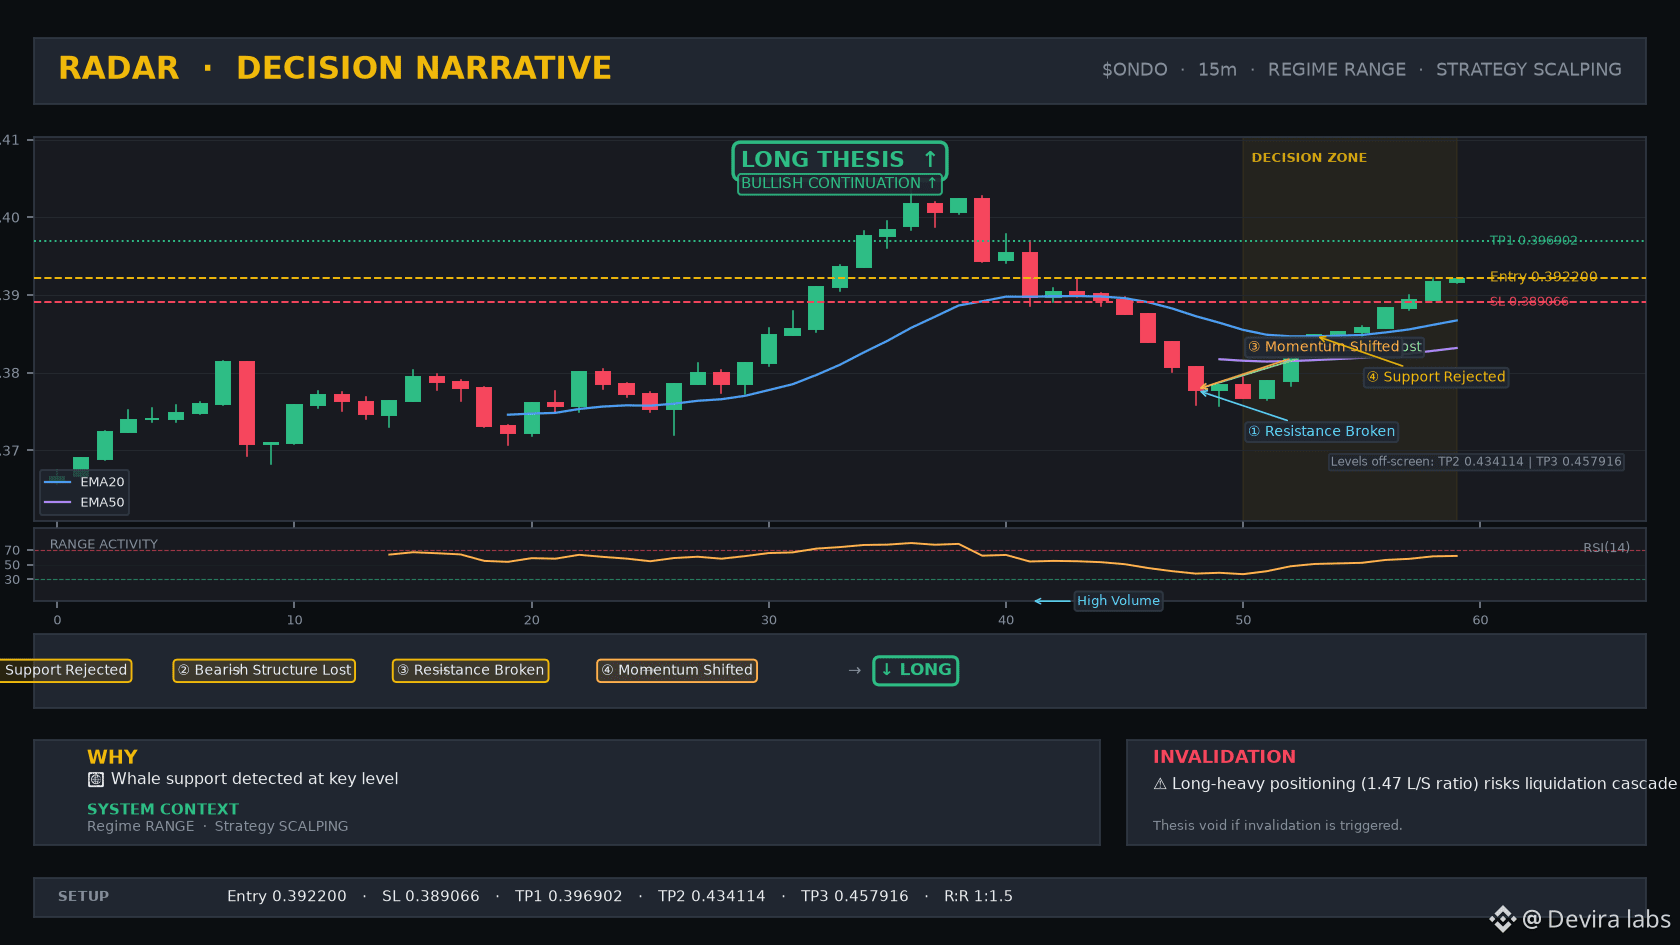Click 'TP2 0.434114' in the Setup row
Viewport: 1680px width, 945px height.
(712, 896)
